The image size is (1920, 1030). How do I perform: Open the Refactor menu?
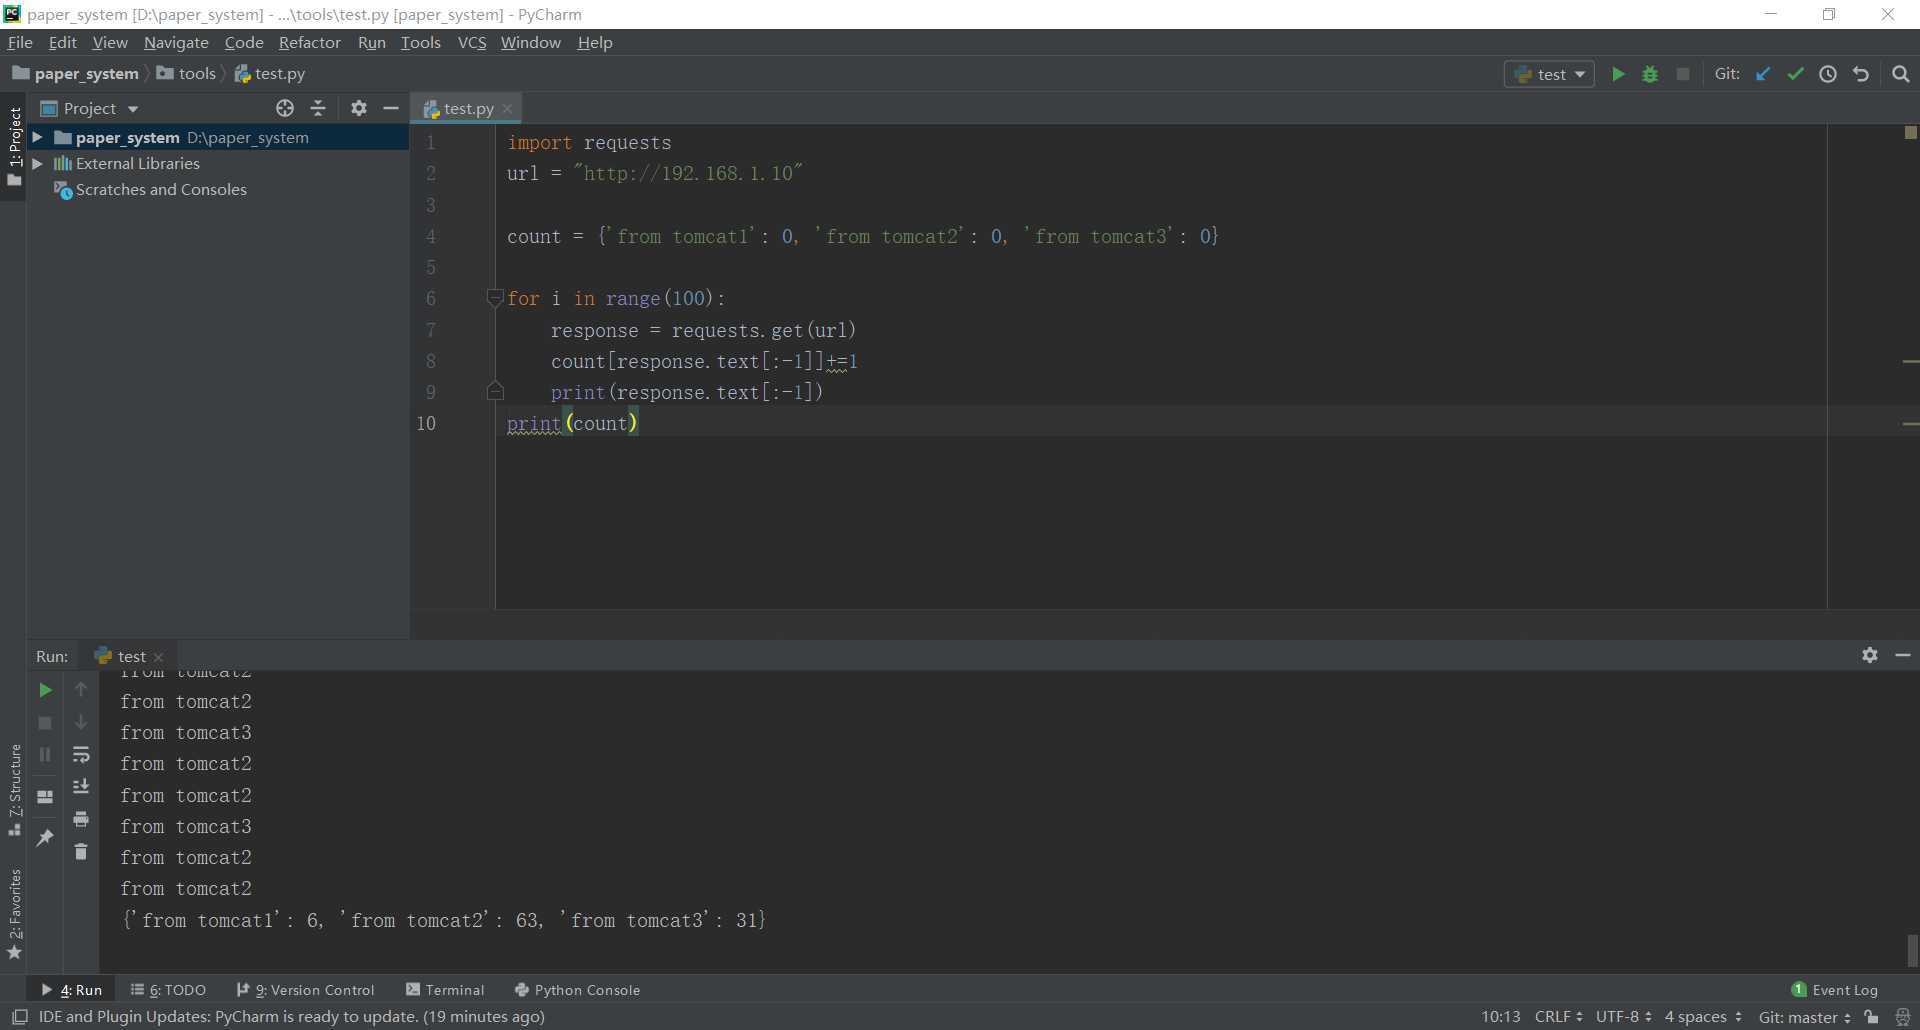[x=309, y=42]
